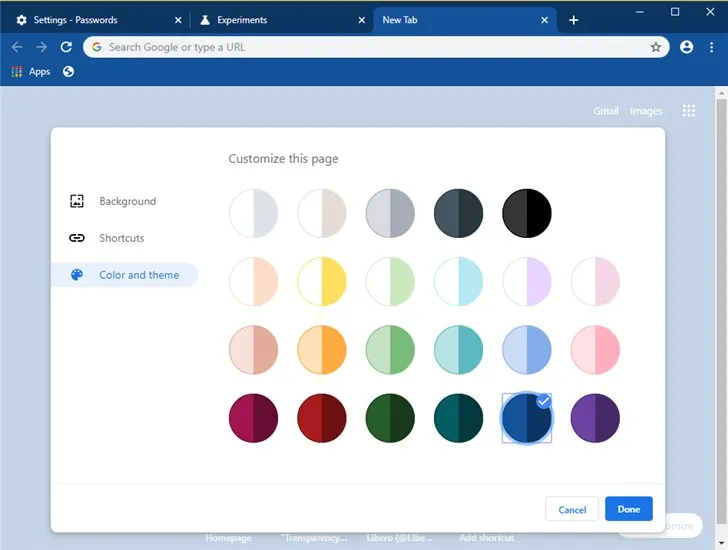Screen dimensions: 728x550
Task: Apply the dark green color theme
Action: [x=390, y=418]
